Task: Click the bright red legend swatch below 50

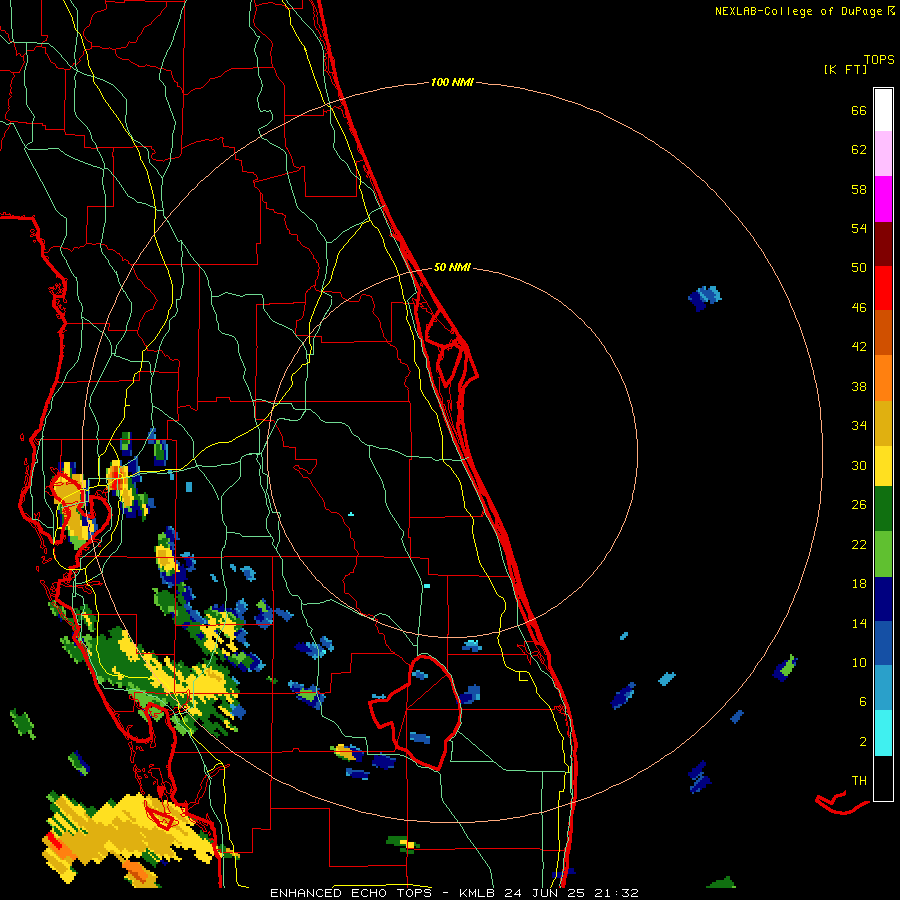Action: click(x=883, y=288)
